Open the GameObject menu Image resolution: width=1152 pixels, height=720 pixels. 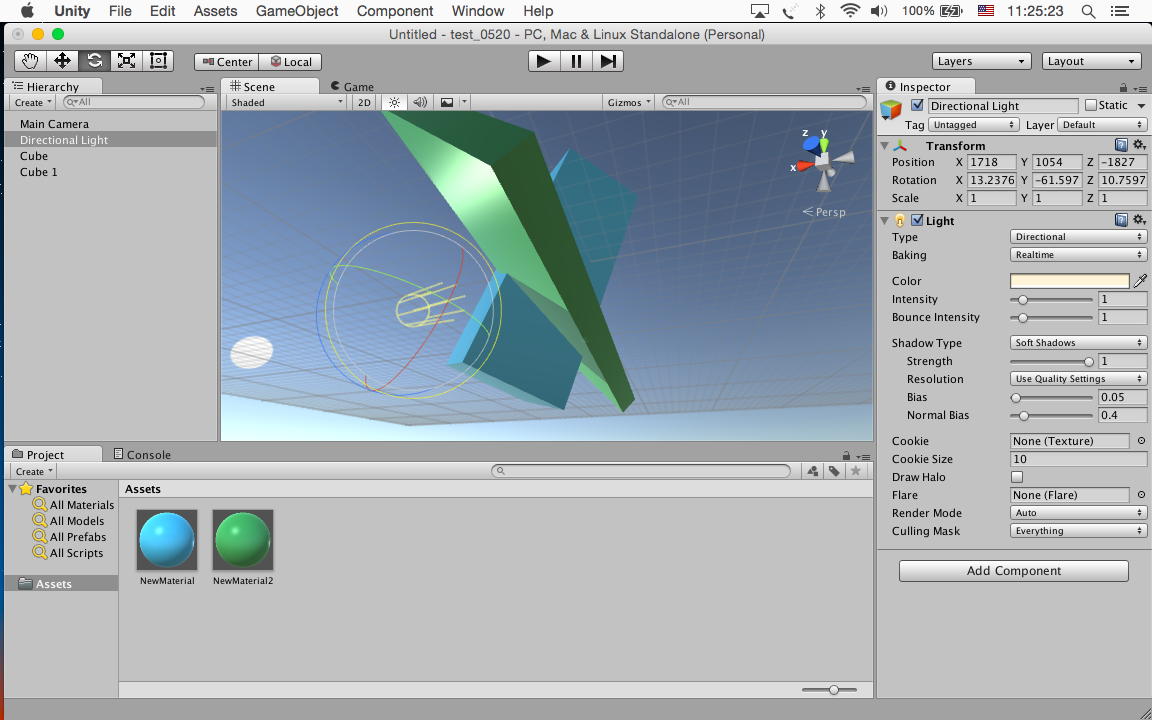[x=297, y=11]
